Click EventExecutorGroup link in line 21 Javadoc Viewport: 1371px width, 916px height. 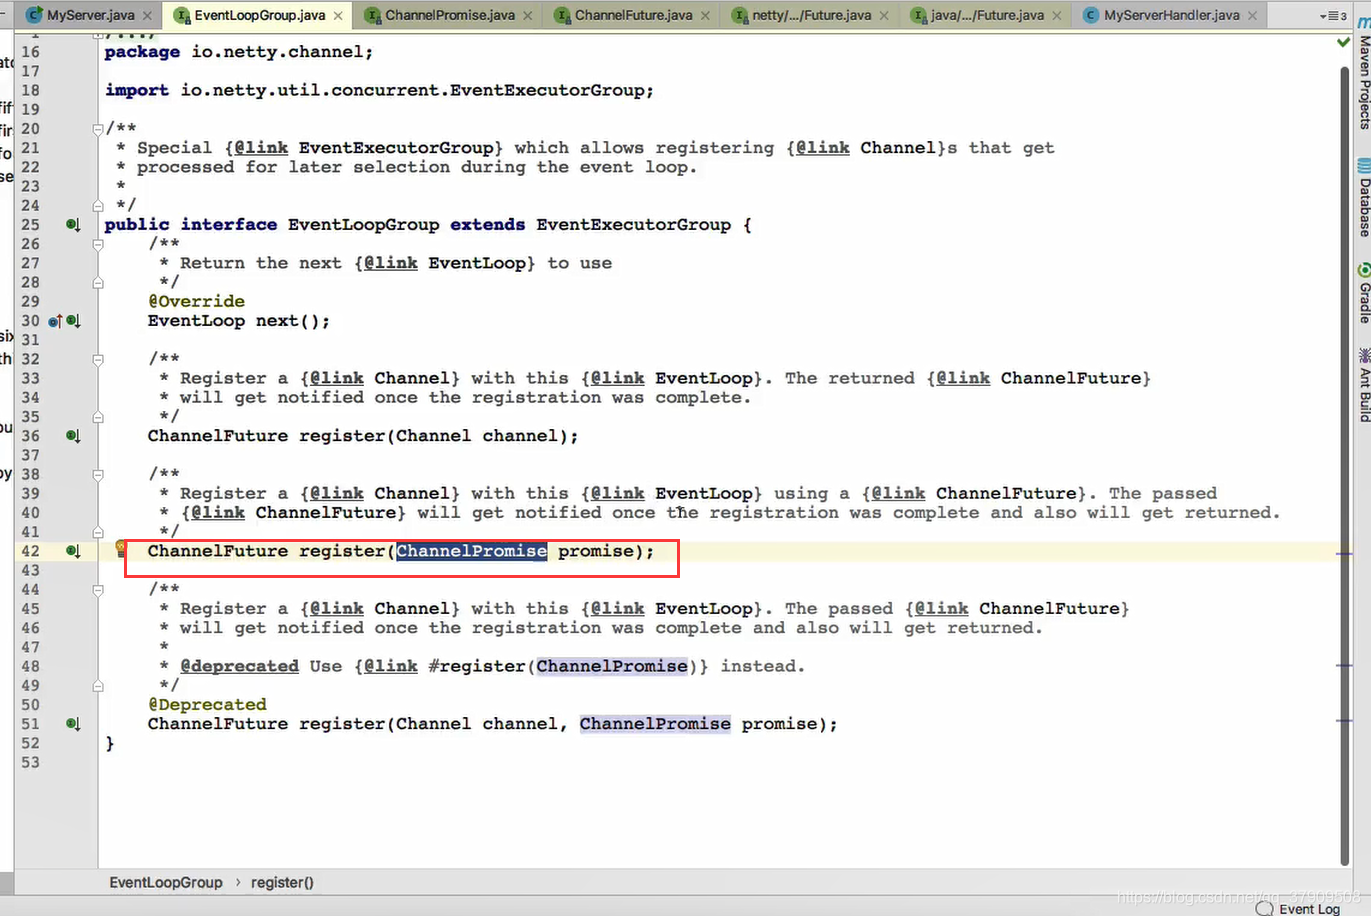[396, 148]
